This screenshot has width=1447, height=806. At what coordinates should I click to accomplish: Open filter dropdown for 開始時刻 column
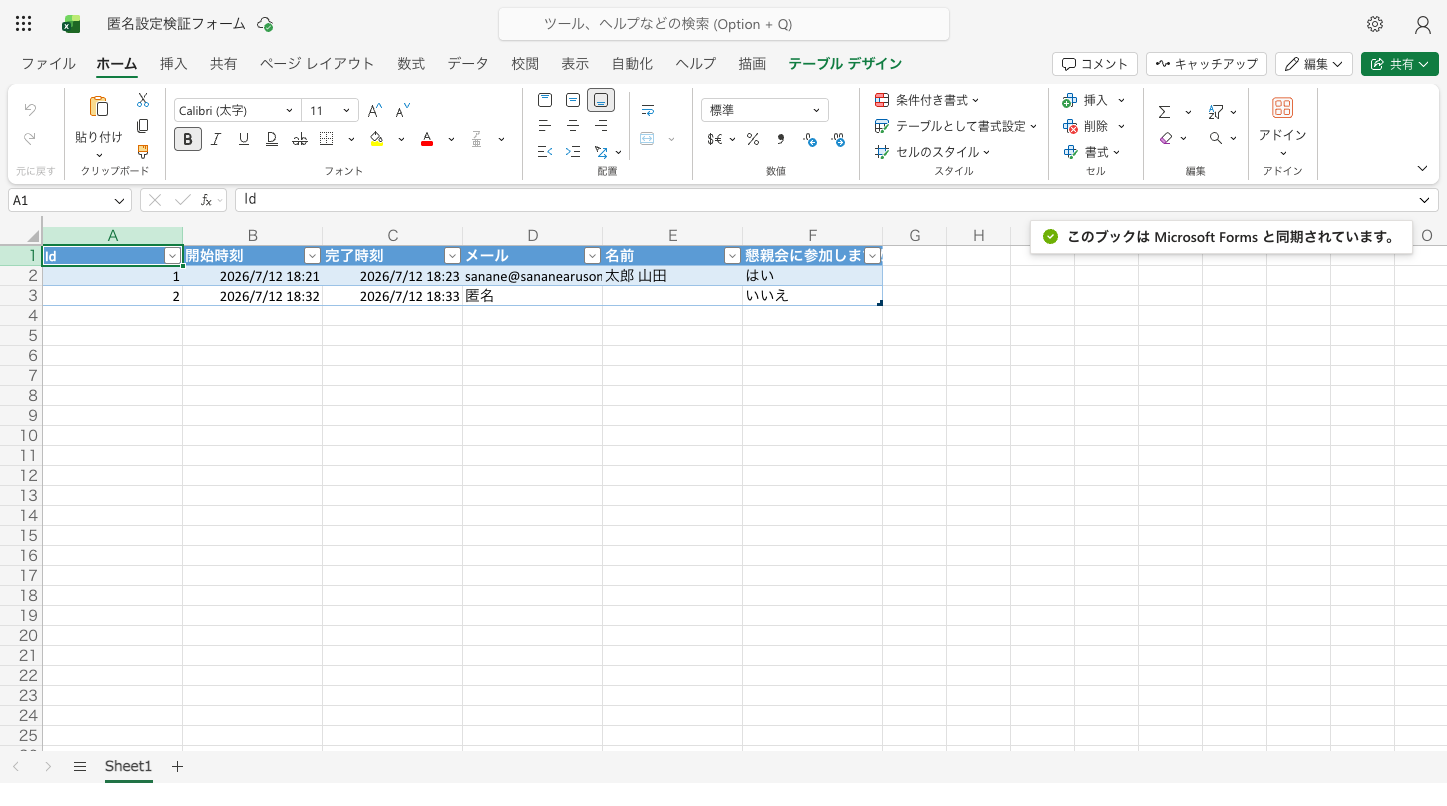click(x=312, y=256)
